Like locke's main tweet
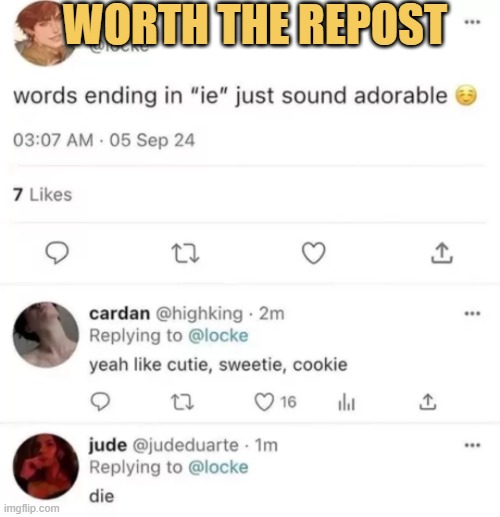This screenshot has height=517, width=500. click(313, 253)
